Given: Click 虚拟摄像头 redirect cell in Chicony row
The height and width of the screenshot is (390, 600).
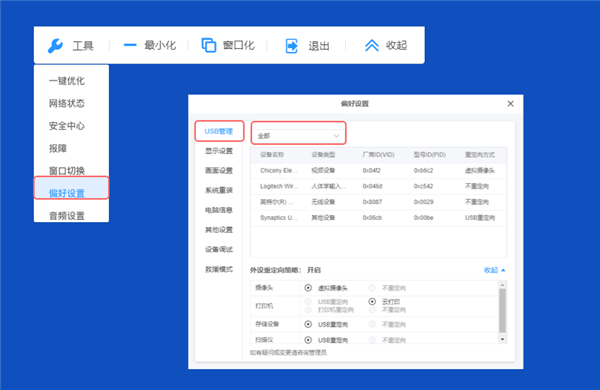Looking at the screenshot, I should pos(480,170).
